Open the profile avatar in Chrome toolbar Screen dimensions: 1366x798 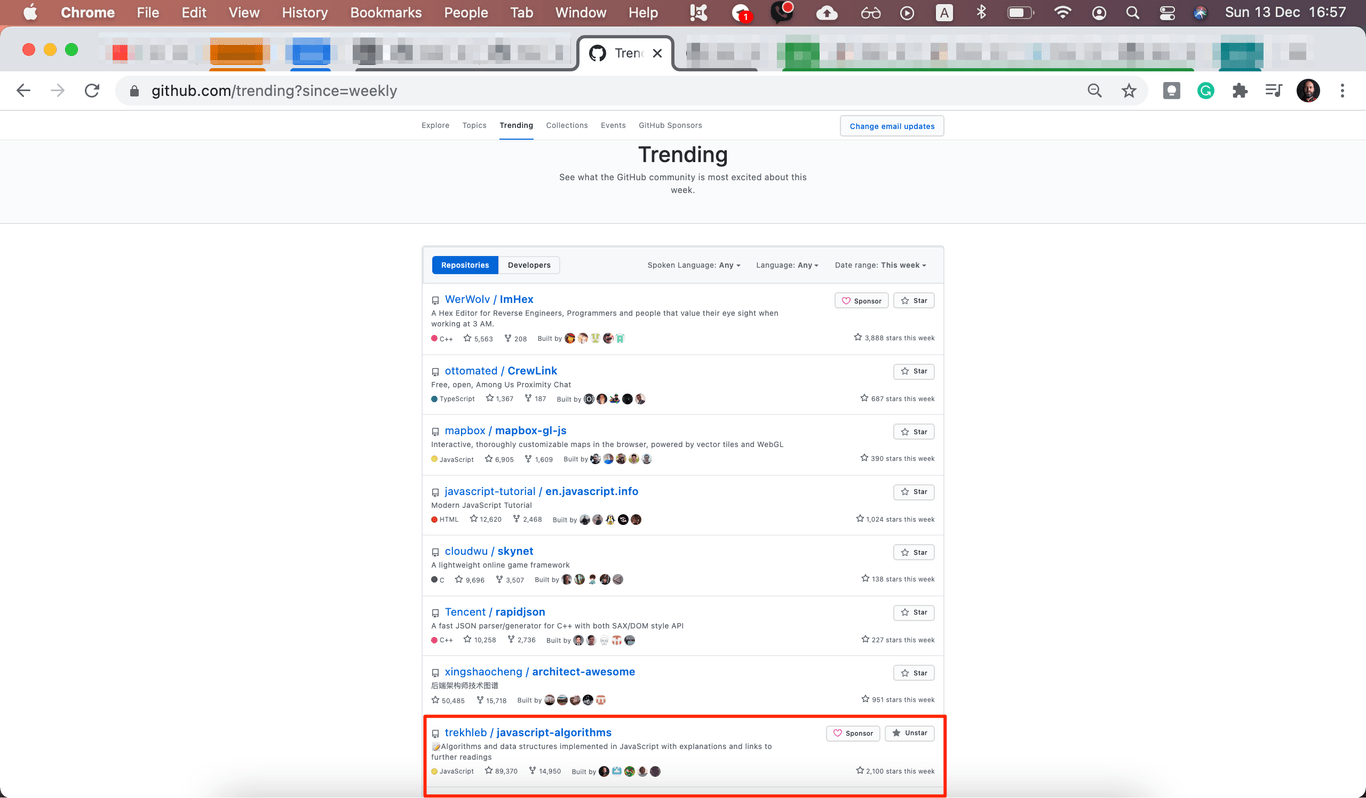(x=1308, y=91)
